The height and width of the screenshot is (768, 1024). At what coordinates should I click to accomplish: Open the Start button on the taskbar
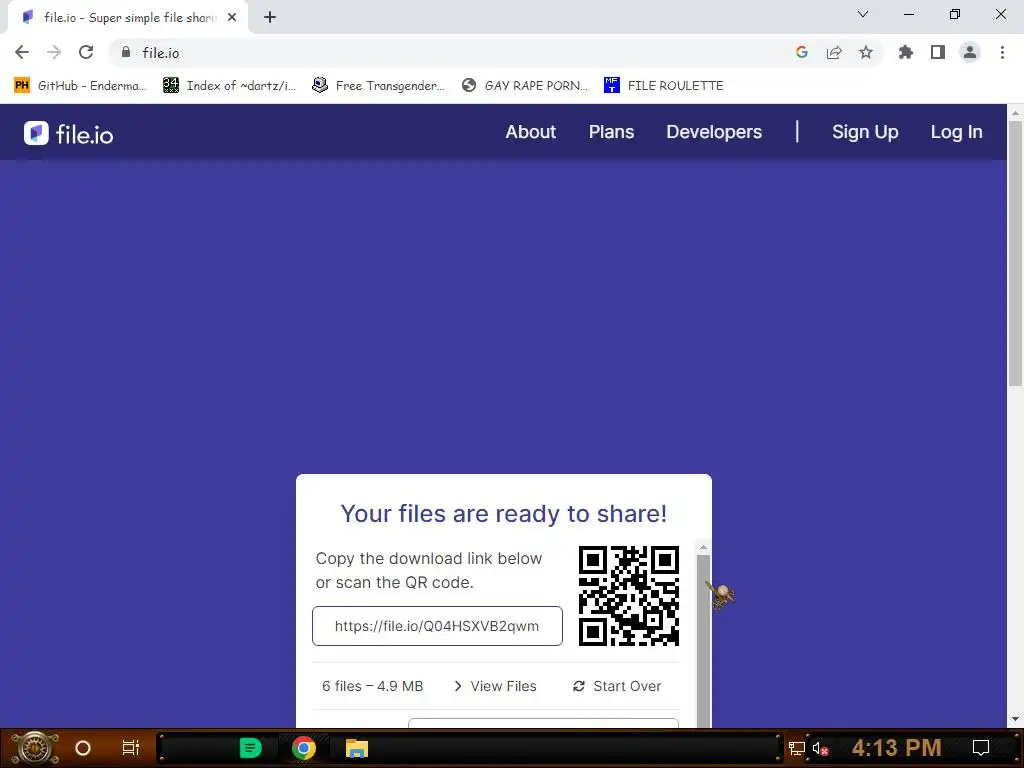tap(35, 748)
